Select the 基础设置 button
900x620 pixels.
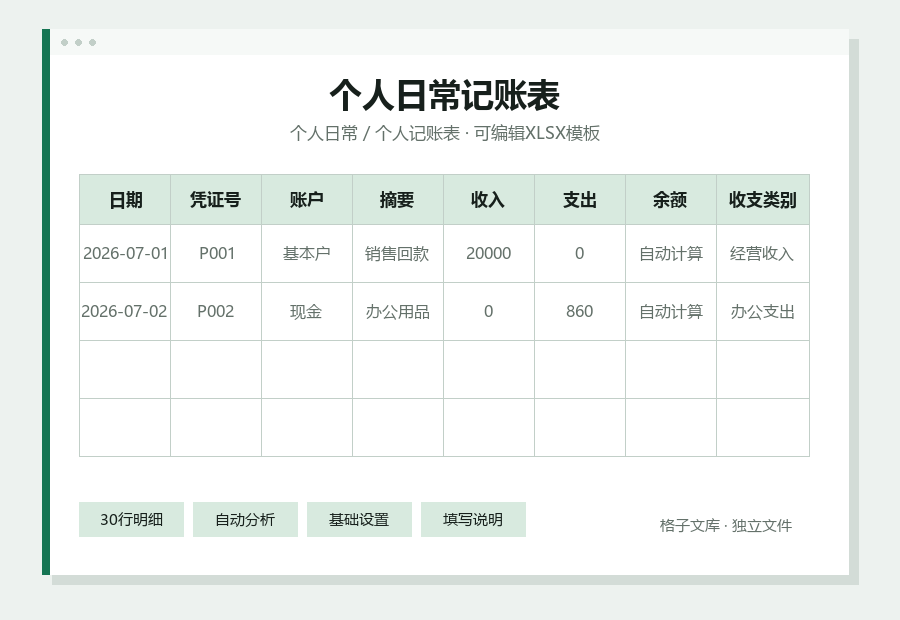tap(359, 520)
